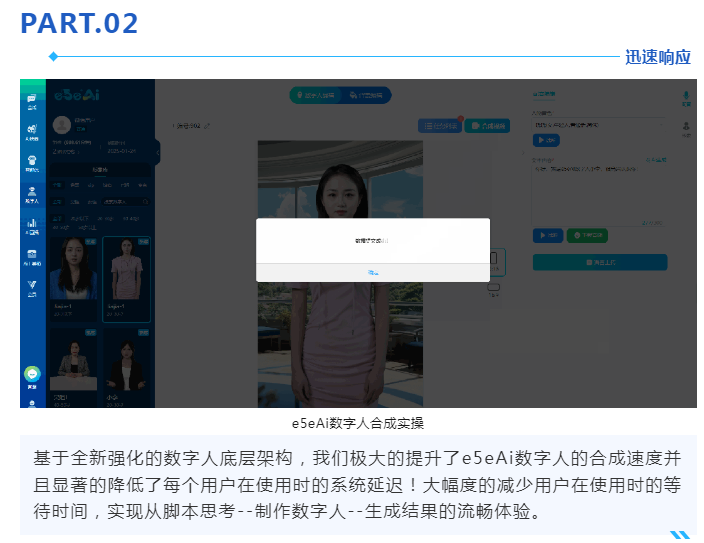
Task: Open the voice role dropdown box
Action: click(599, 125)
